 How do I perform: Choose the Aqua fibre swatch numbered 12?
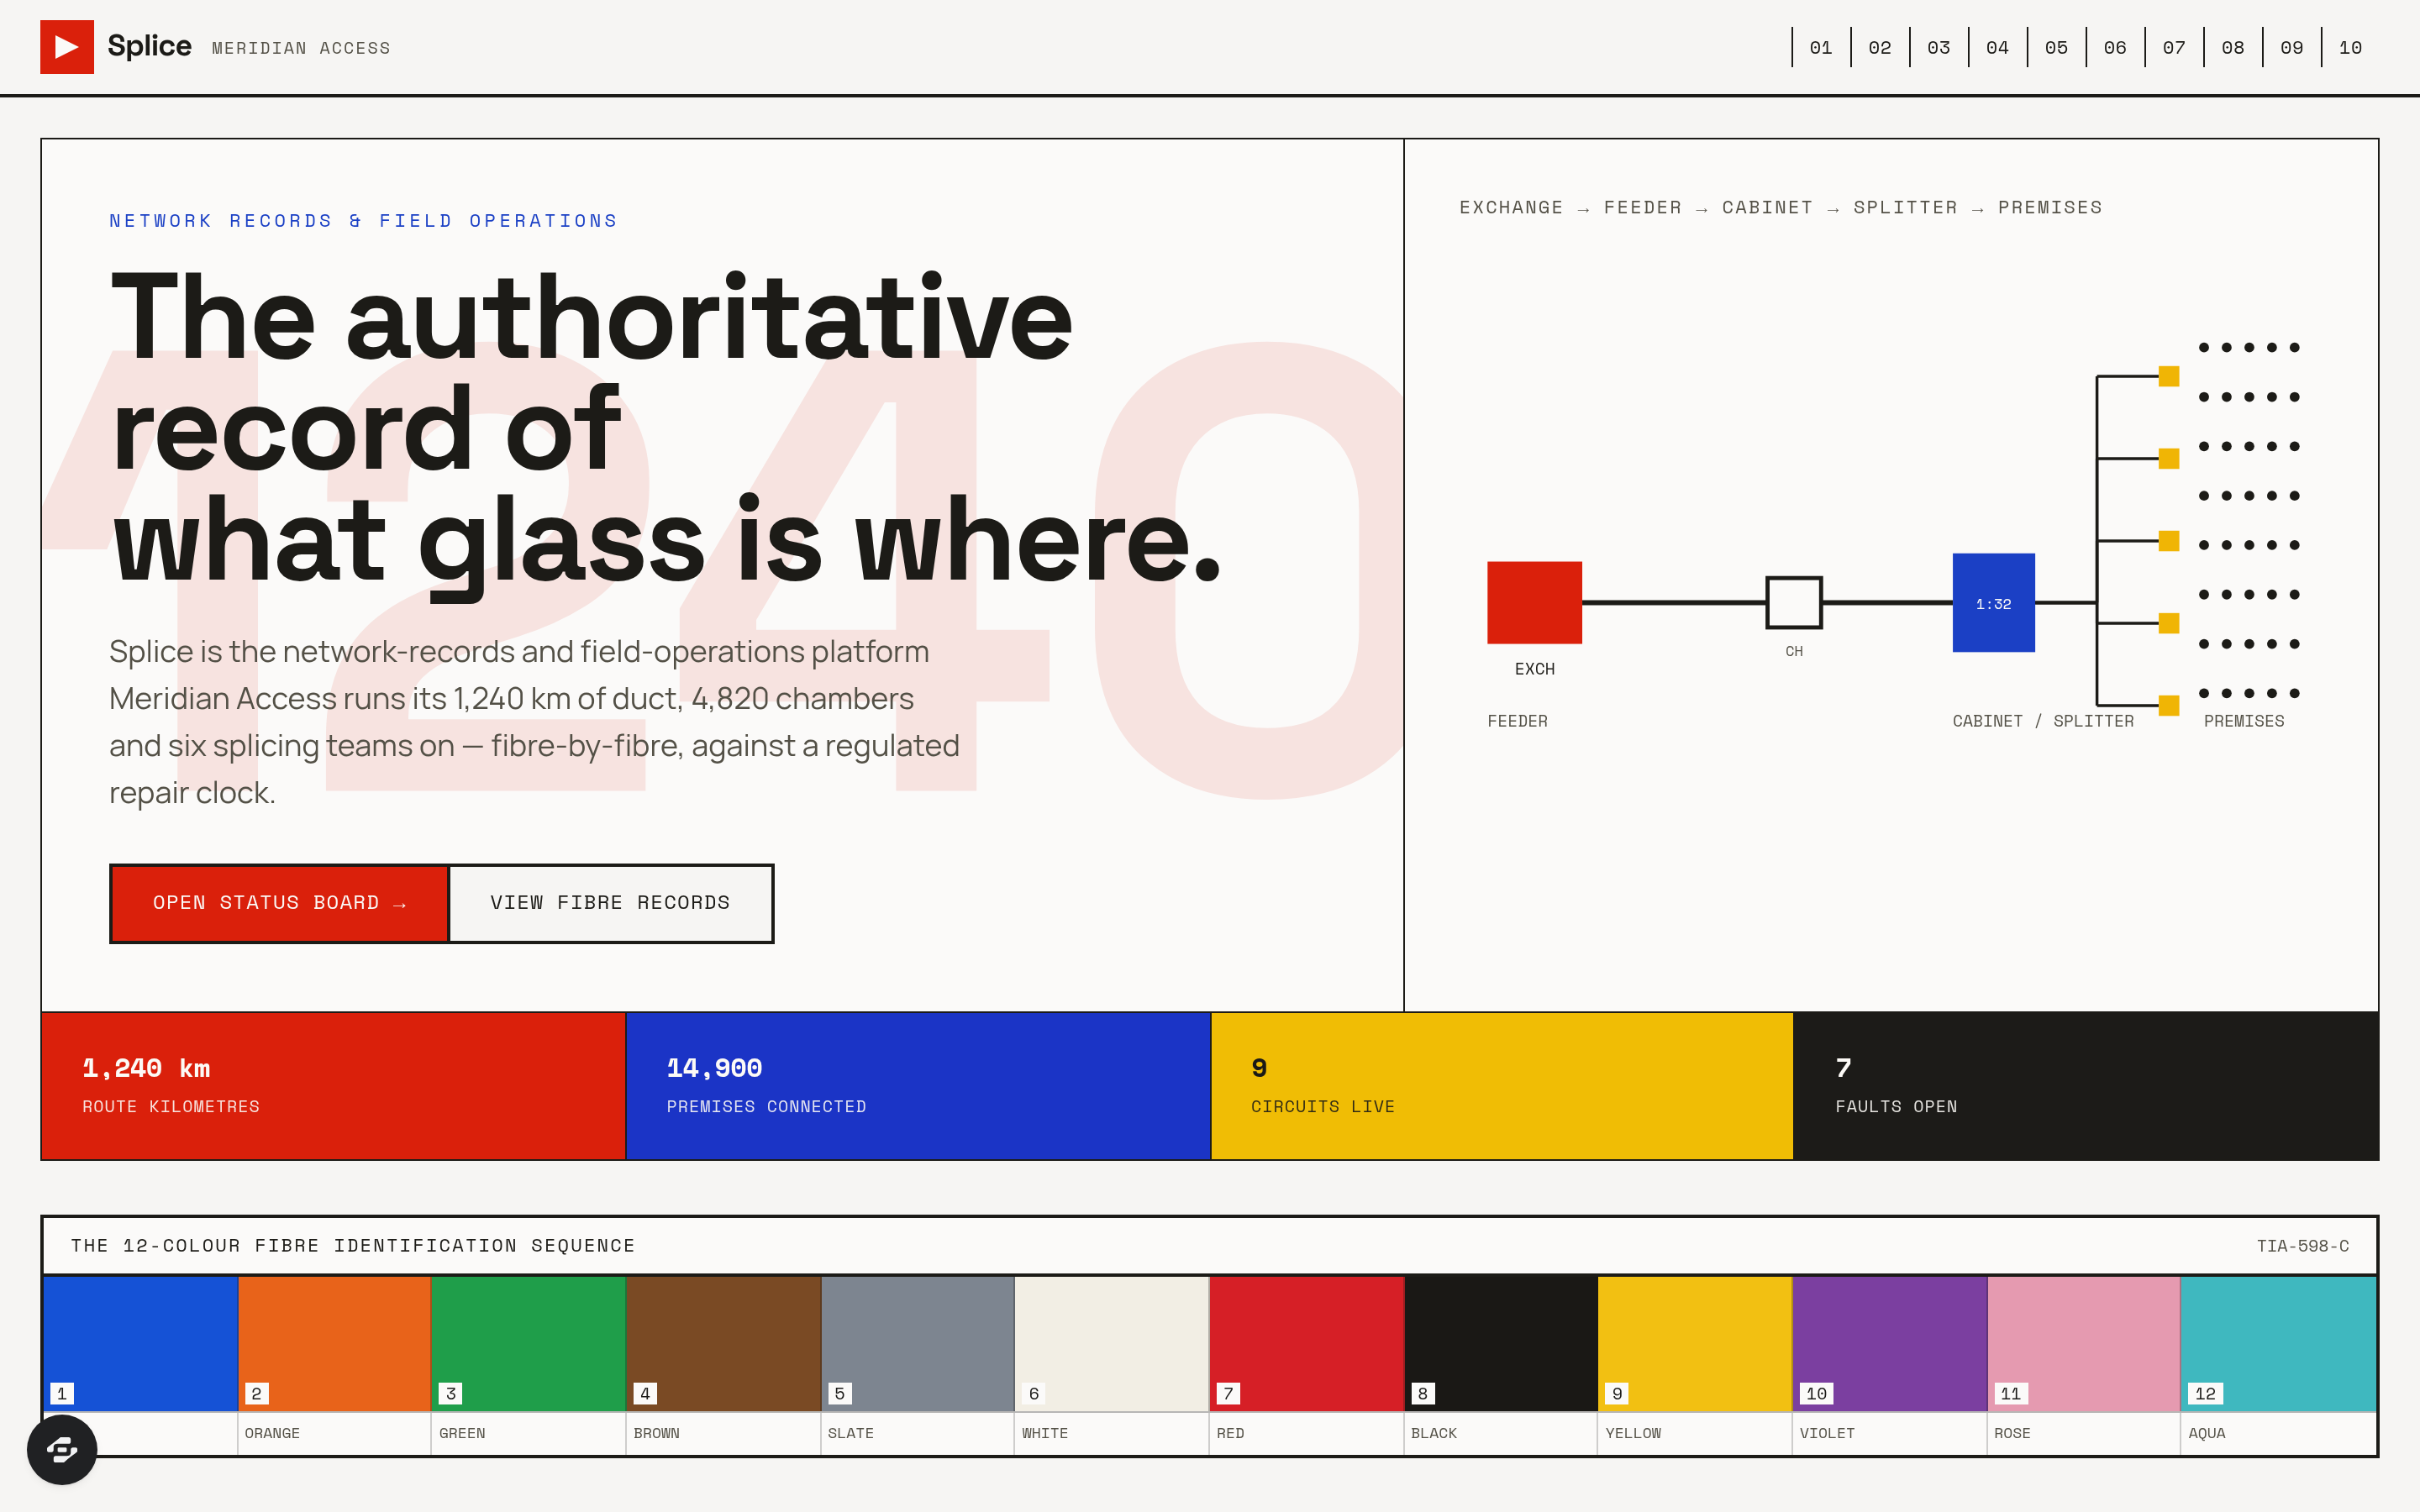tap(2278, 1343)
